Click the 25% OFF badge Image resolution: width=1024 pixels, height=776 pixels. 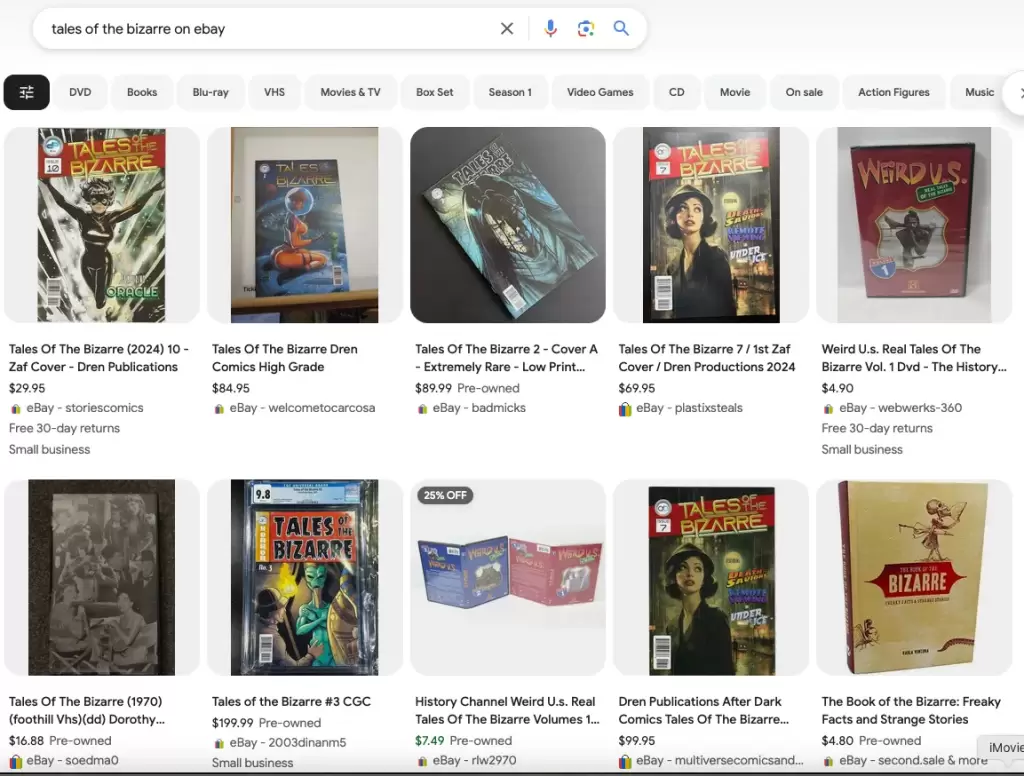coord(445,496)
